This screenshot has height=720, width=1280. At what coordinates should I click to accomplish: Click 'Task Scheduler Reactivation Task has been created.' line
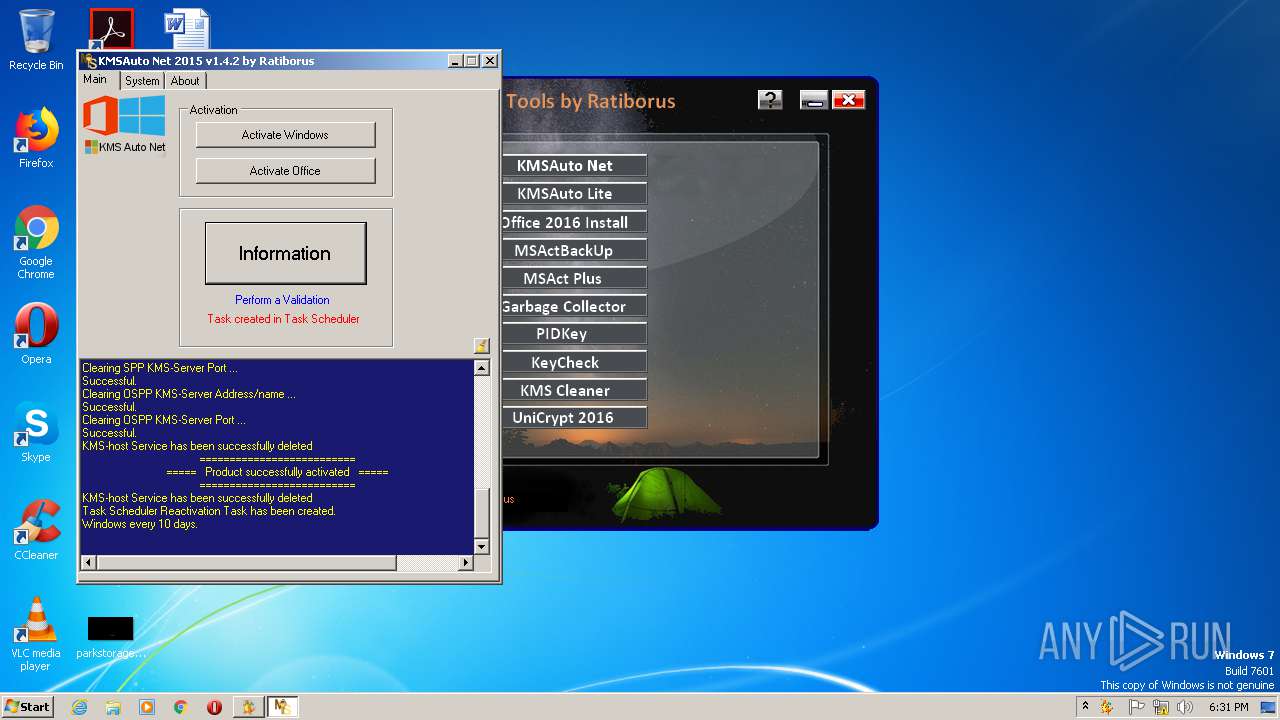209,511
